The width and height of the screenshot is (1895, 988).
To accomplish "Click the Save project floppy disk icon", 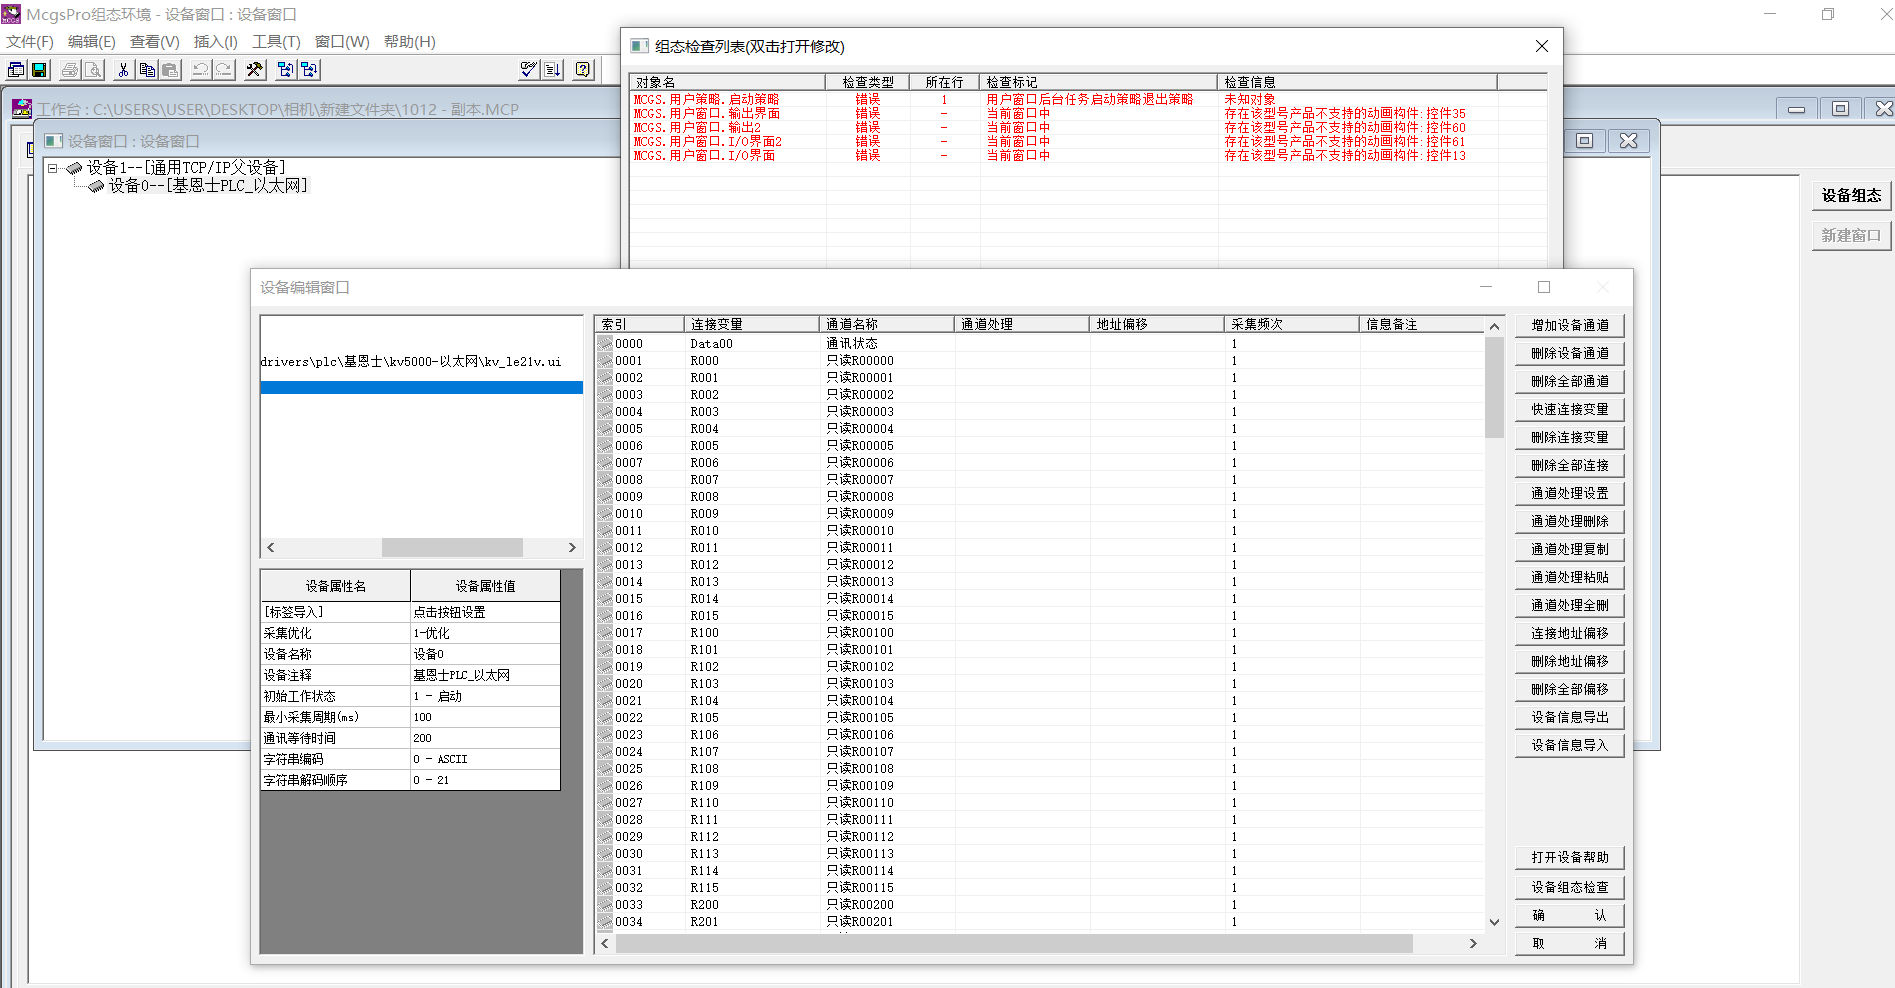I will coord(39,70).
